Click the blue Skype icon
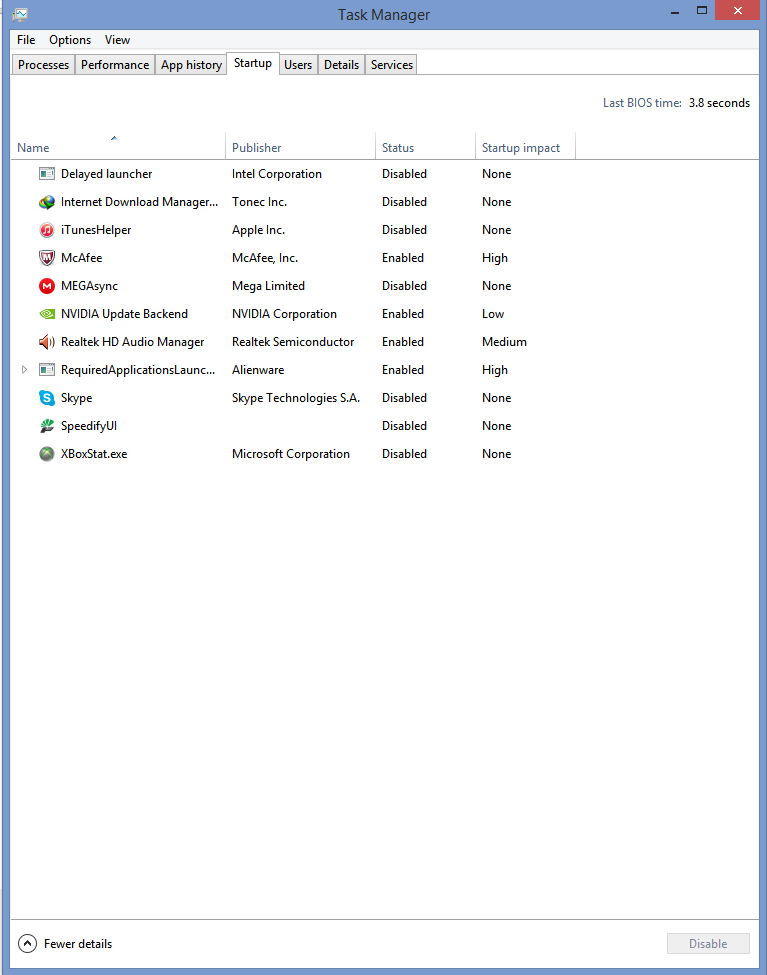 pyautogui.click(x=47, y=398)
